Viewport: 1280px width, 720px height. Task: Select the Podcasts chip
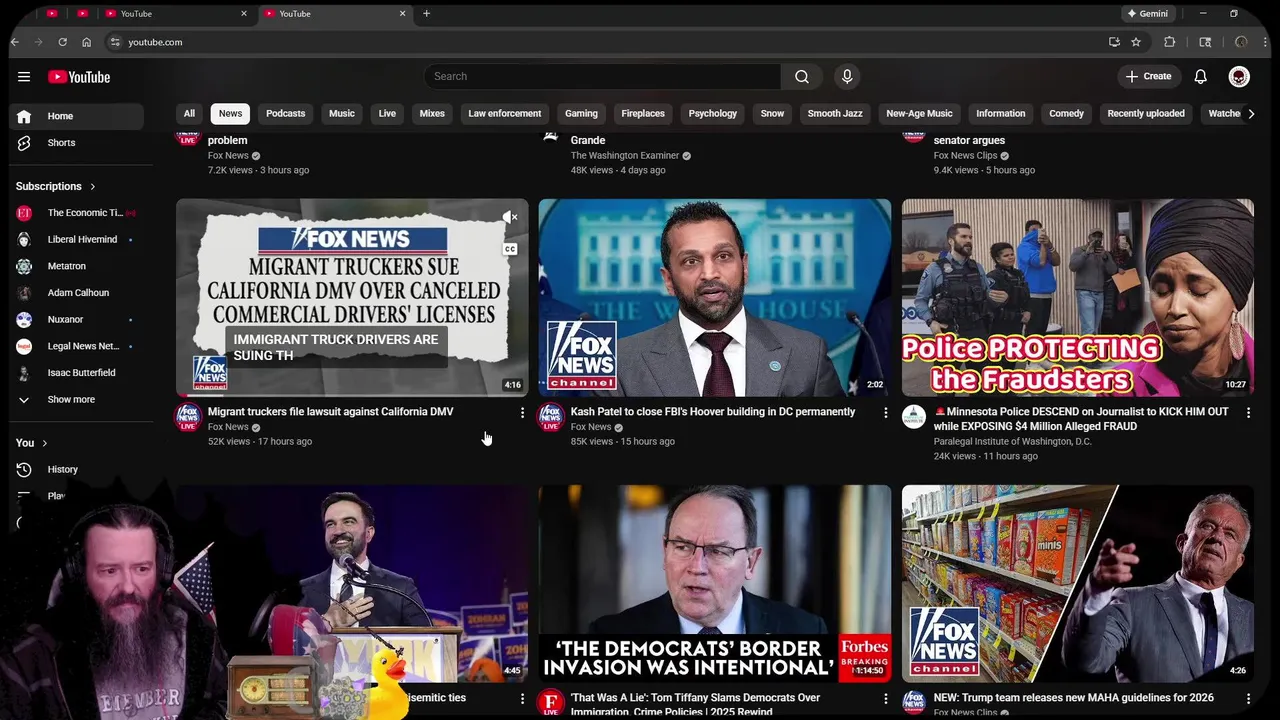pos(286,113)
